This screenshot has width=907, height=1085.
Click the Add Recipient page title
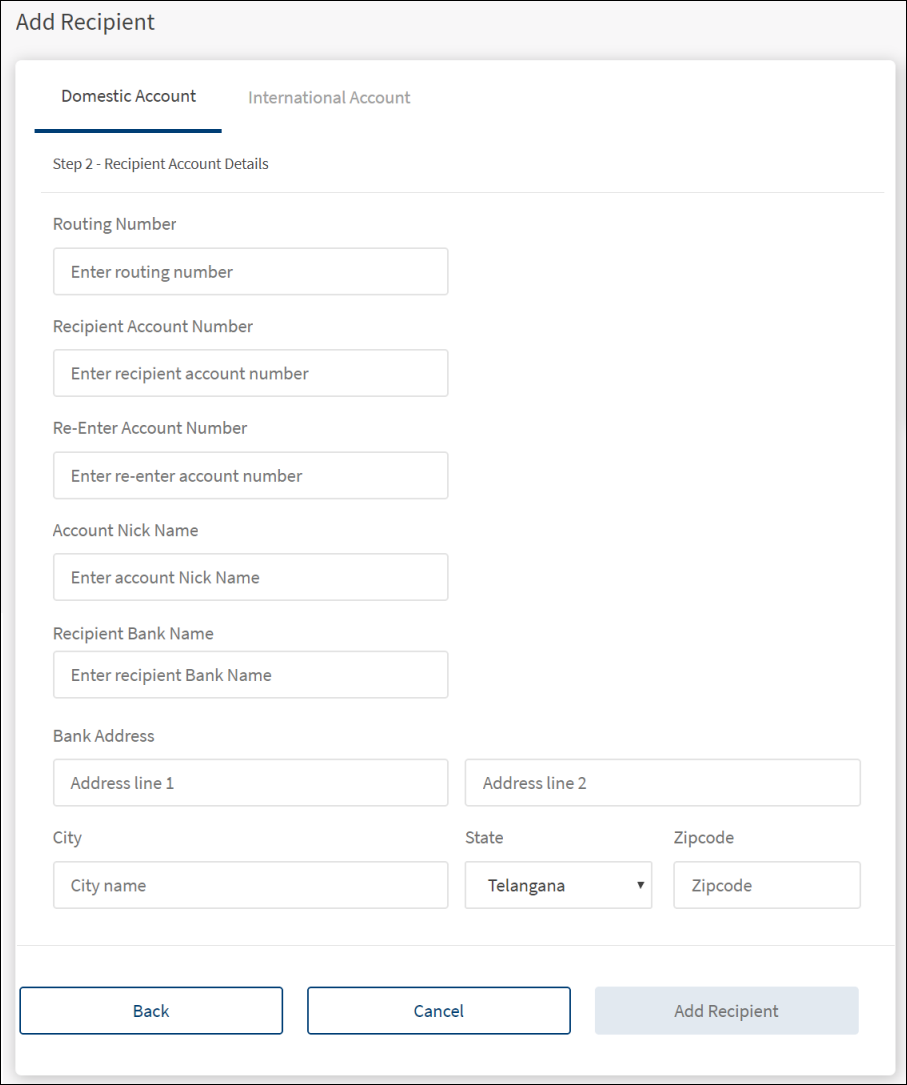85,22
